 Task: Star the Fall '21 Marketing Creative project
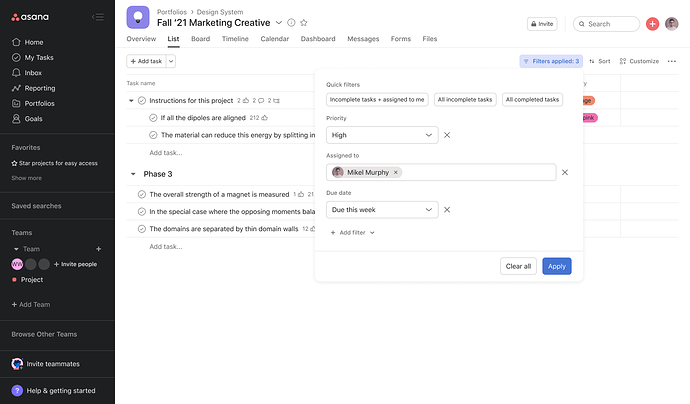[x=304, y=22]
